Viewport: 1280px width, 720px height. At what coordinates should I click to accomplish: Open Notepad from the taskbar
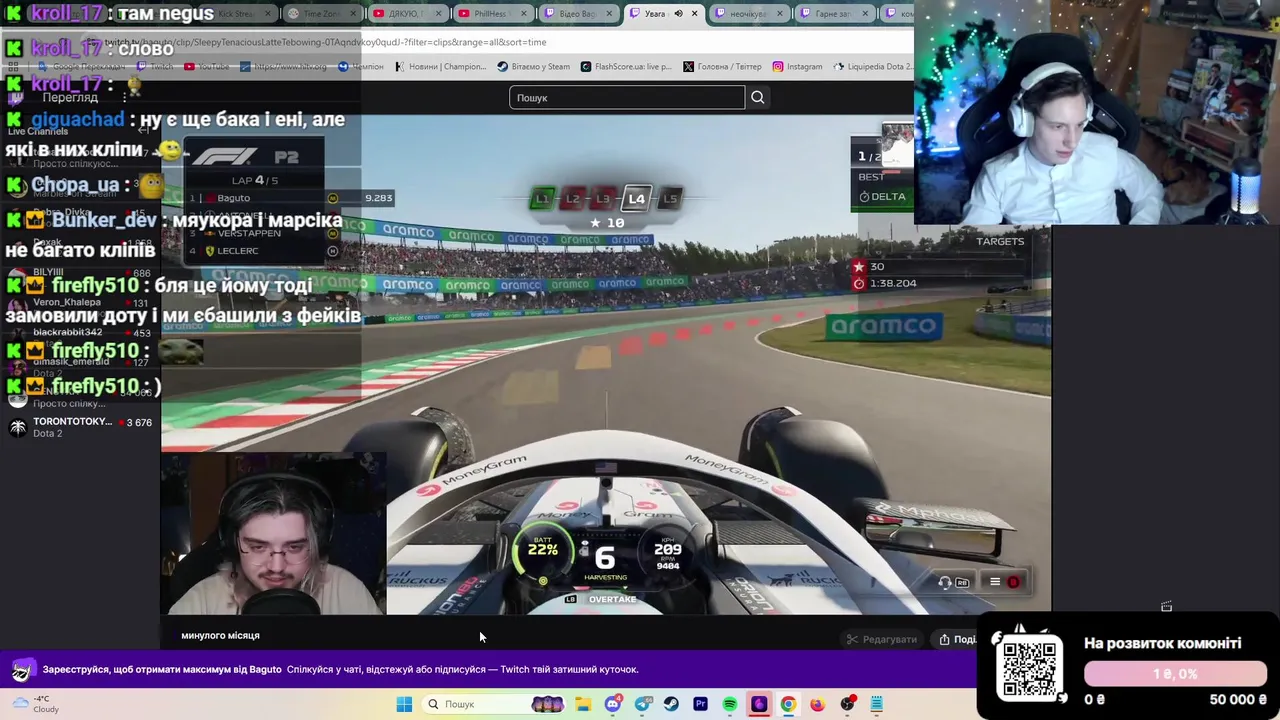click(876, 704)
